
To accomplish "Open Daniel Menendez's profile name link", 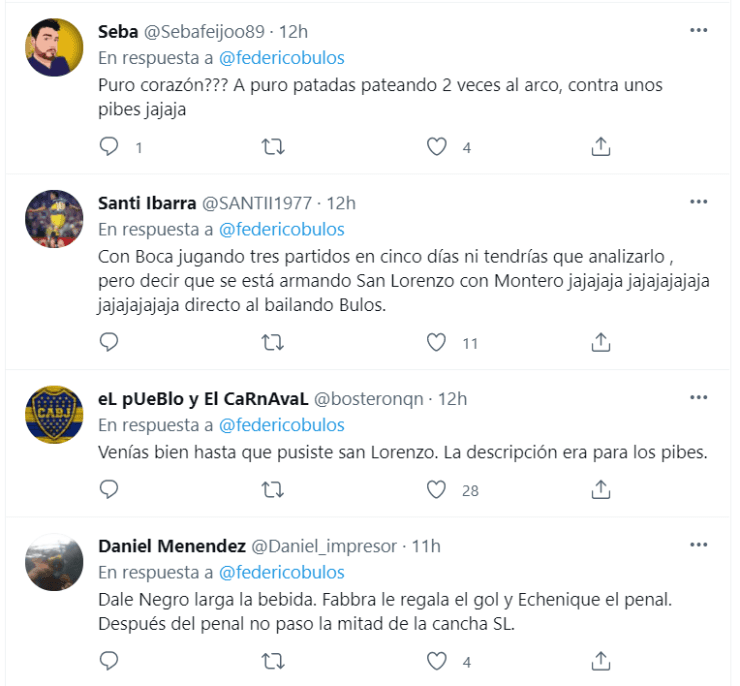I will [172, 546].
